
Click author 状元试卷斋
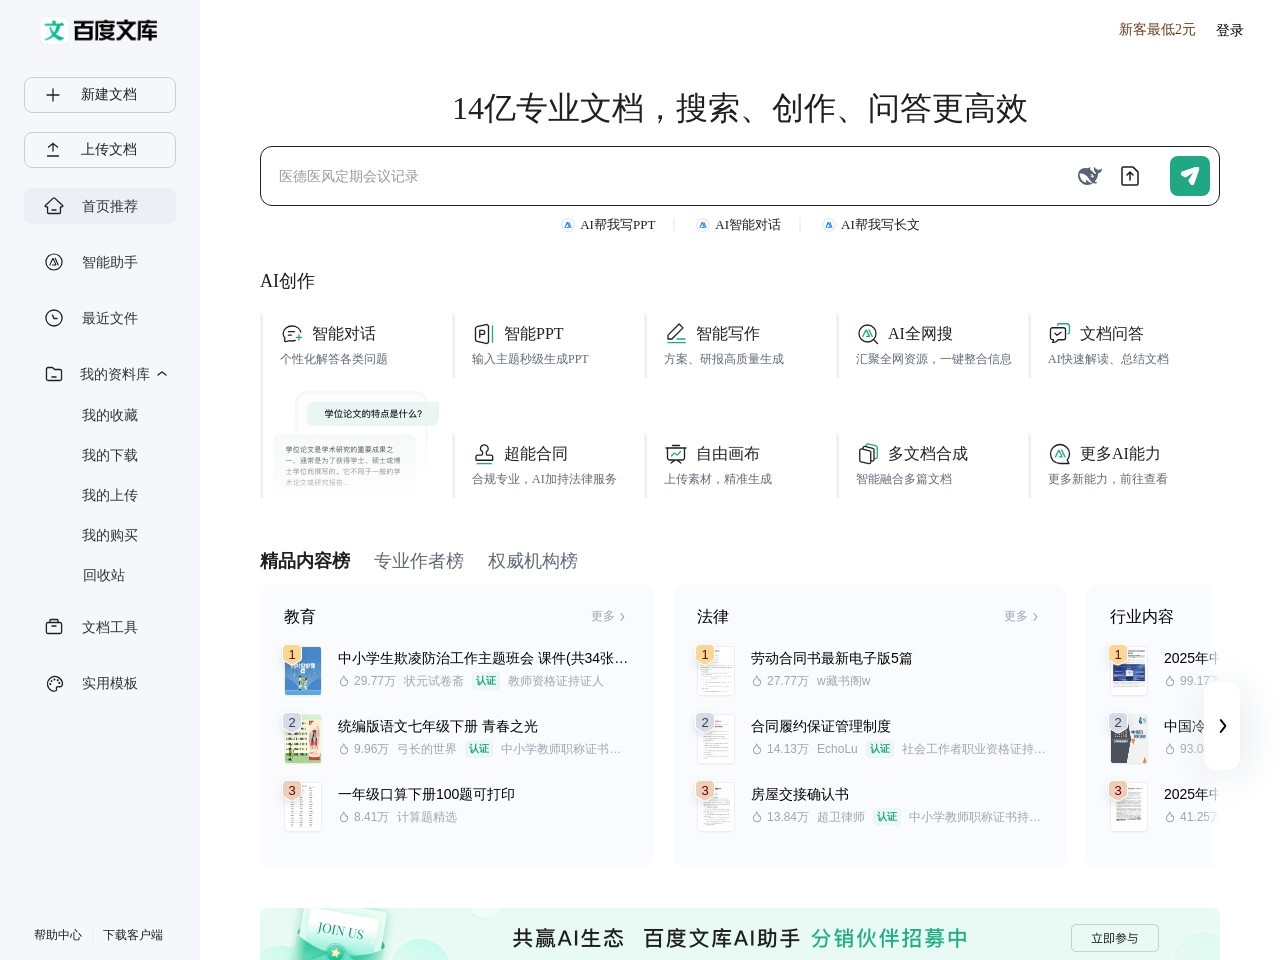[434, 681]
